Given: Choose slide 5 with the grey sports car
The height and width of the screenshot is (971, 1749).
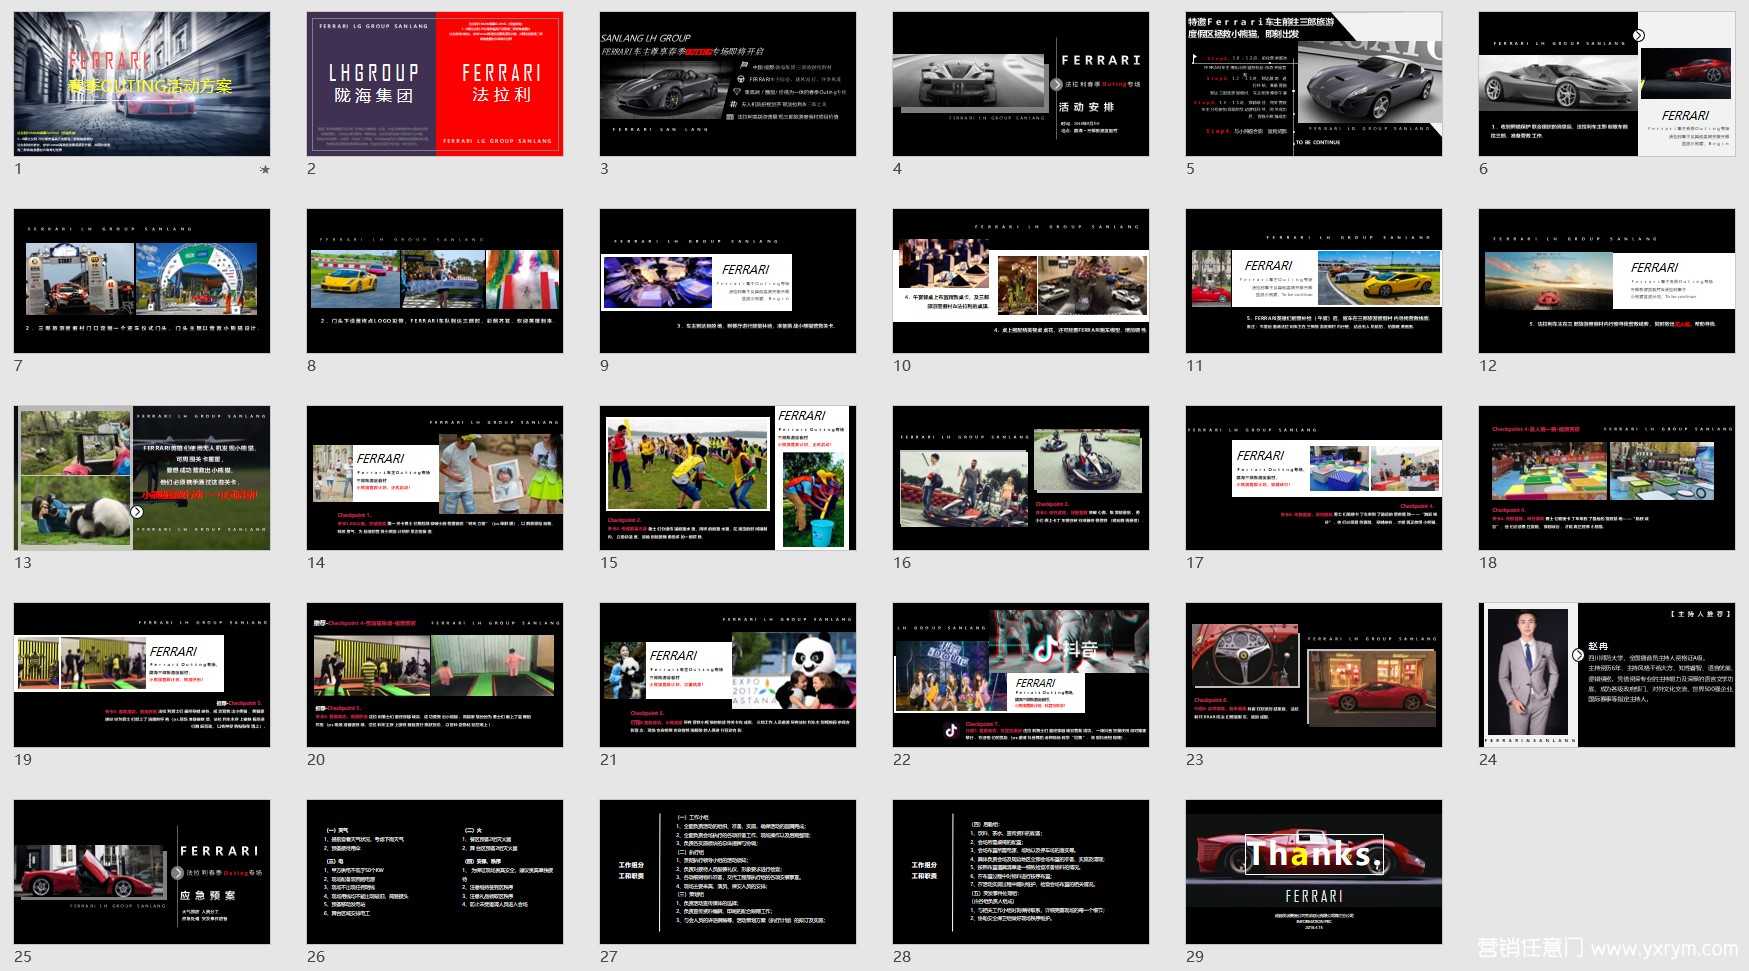Looking at the screenshot, I should 1314,84.
